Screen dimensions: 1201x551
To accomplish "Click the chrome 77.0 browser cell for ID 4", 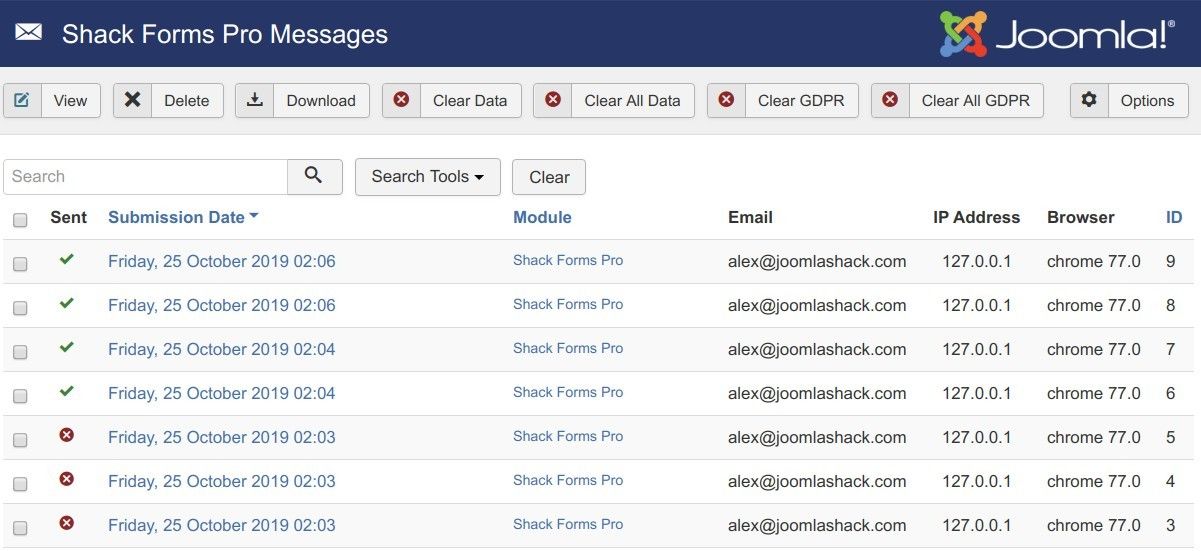I will point(1094,481).
